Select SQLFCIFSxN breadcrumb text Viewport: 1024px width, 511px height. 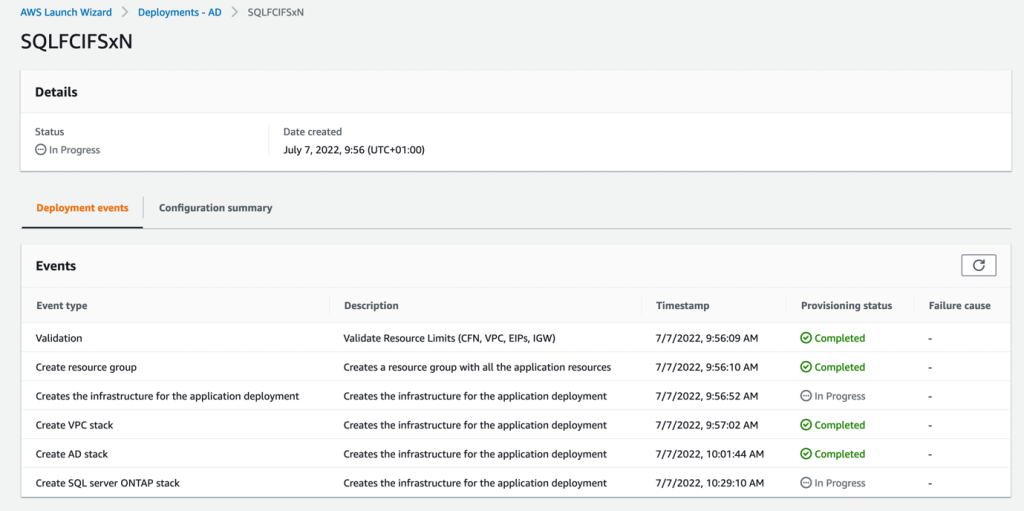click(x=276, y=12)
